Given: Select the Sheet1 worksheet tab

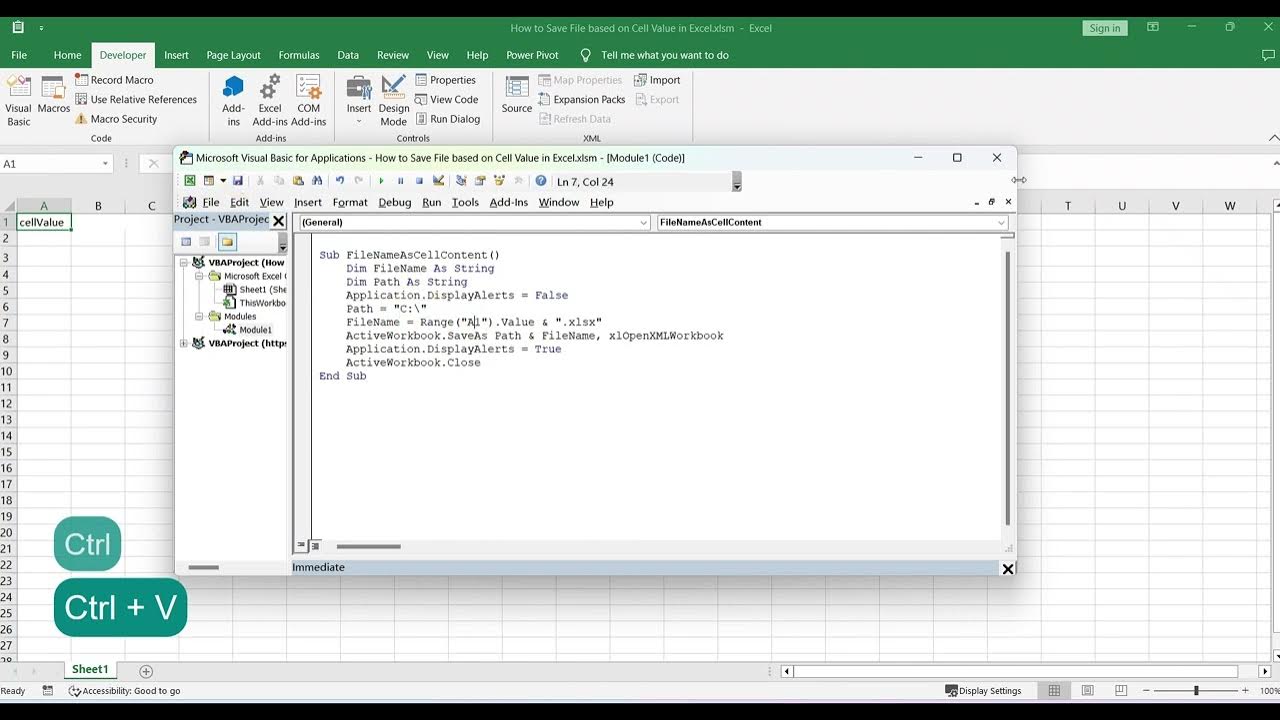Looking at the screenshot, I should point(90,670).
